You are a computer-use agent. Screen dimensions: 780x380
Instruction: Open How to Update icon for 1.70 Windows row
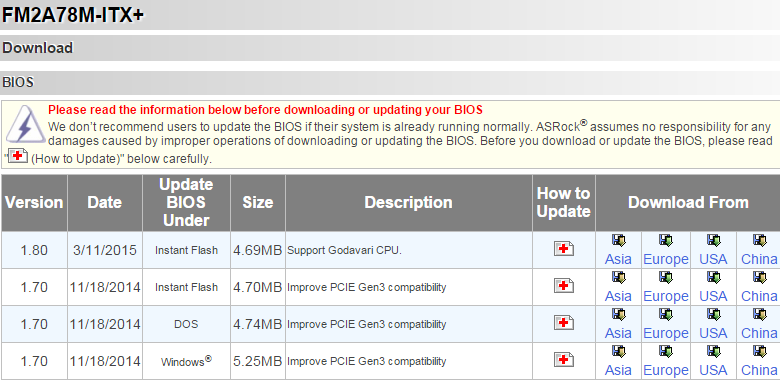564,360
